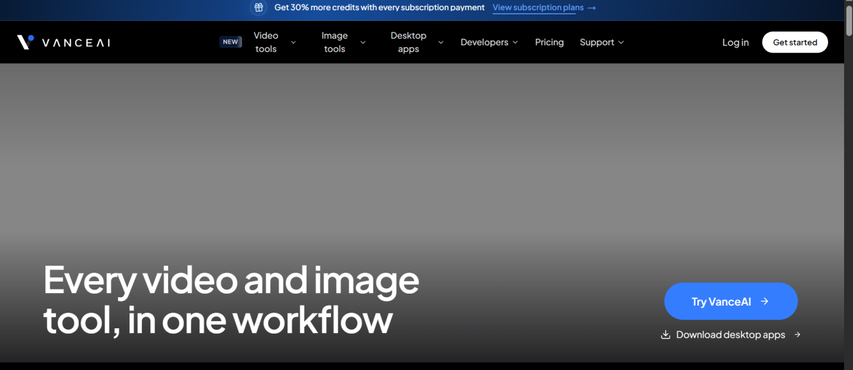Image resolution: width=853 pixels, height=370 pixels.
Task: Click the arrow inside Try VanceAI button
Action: (764, 301)
